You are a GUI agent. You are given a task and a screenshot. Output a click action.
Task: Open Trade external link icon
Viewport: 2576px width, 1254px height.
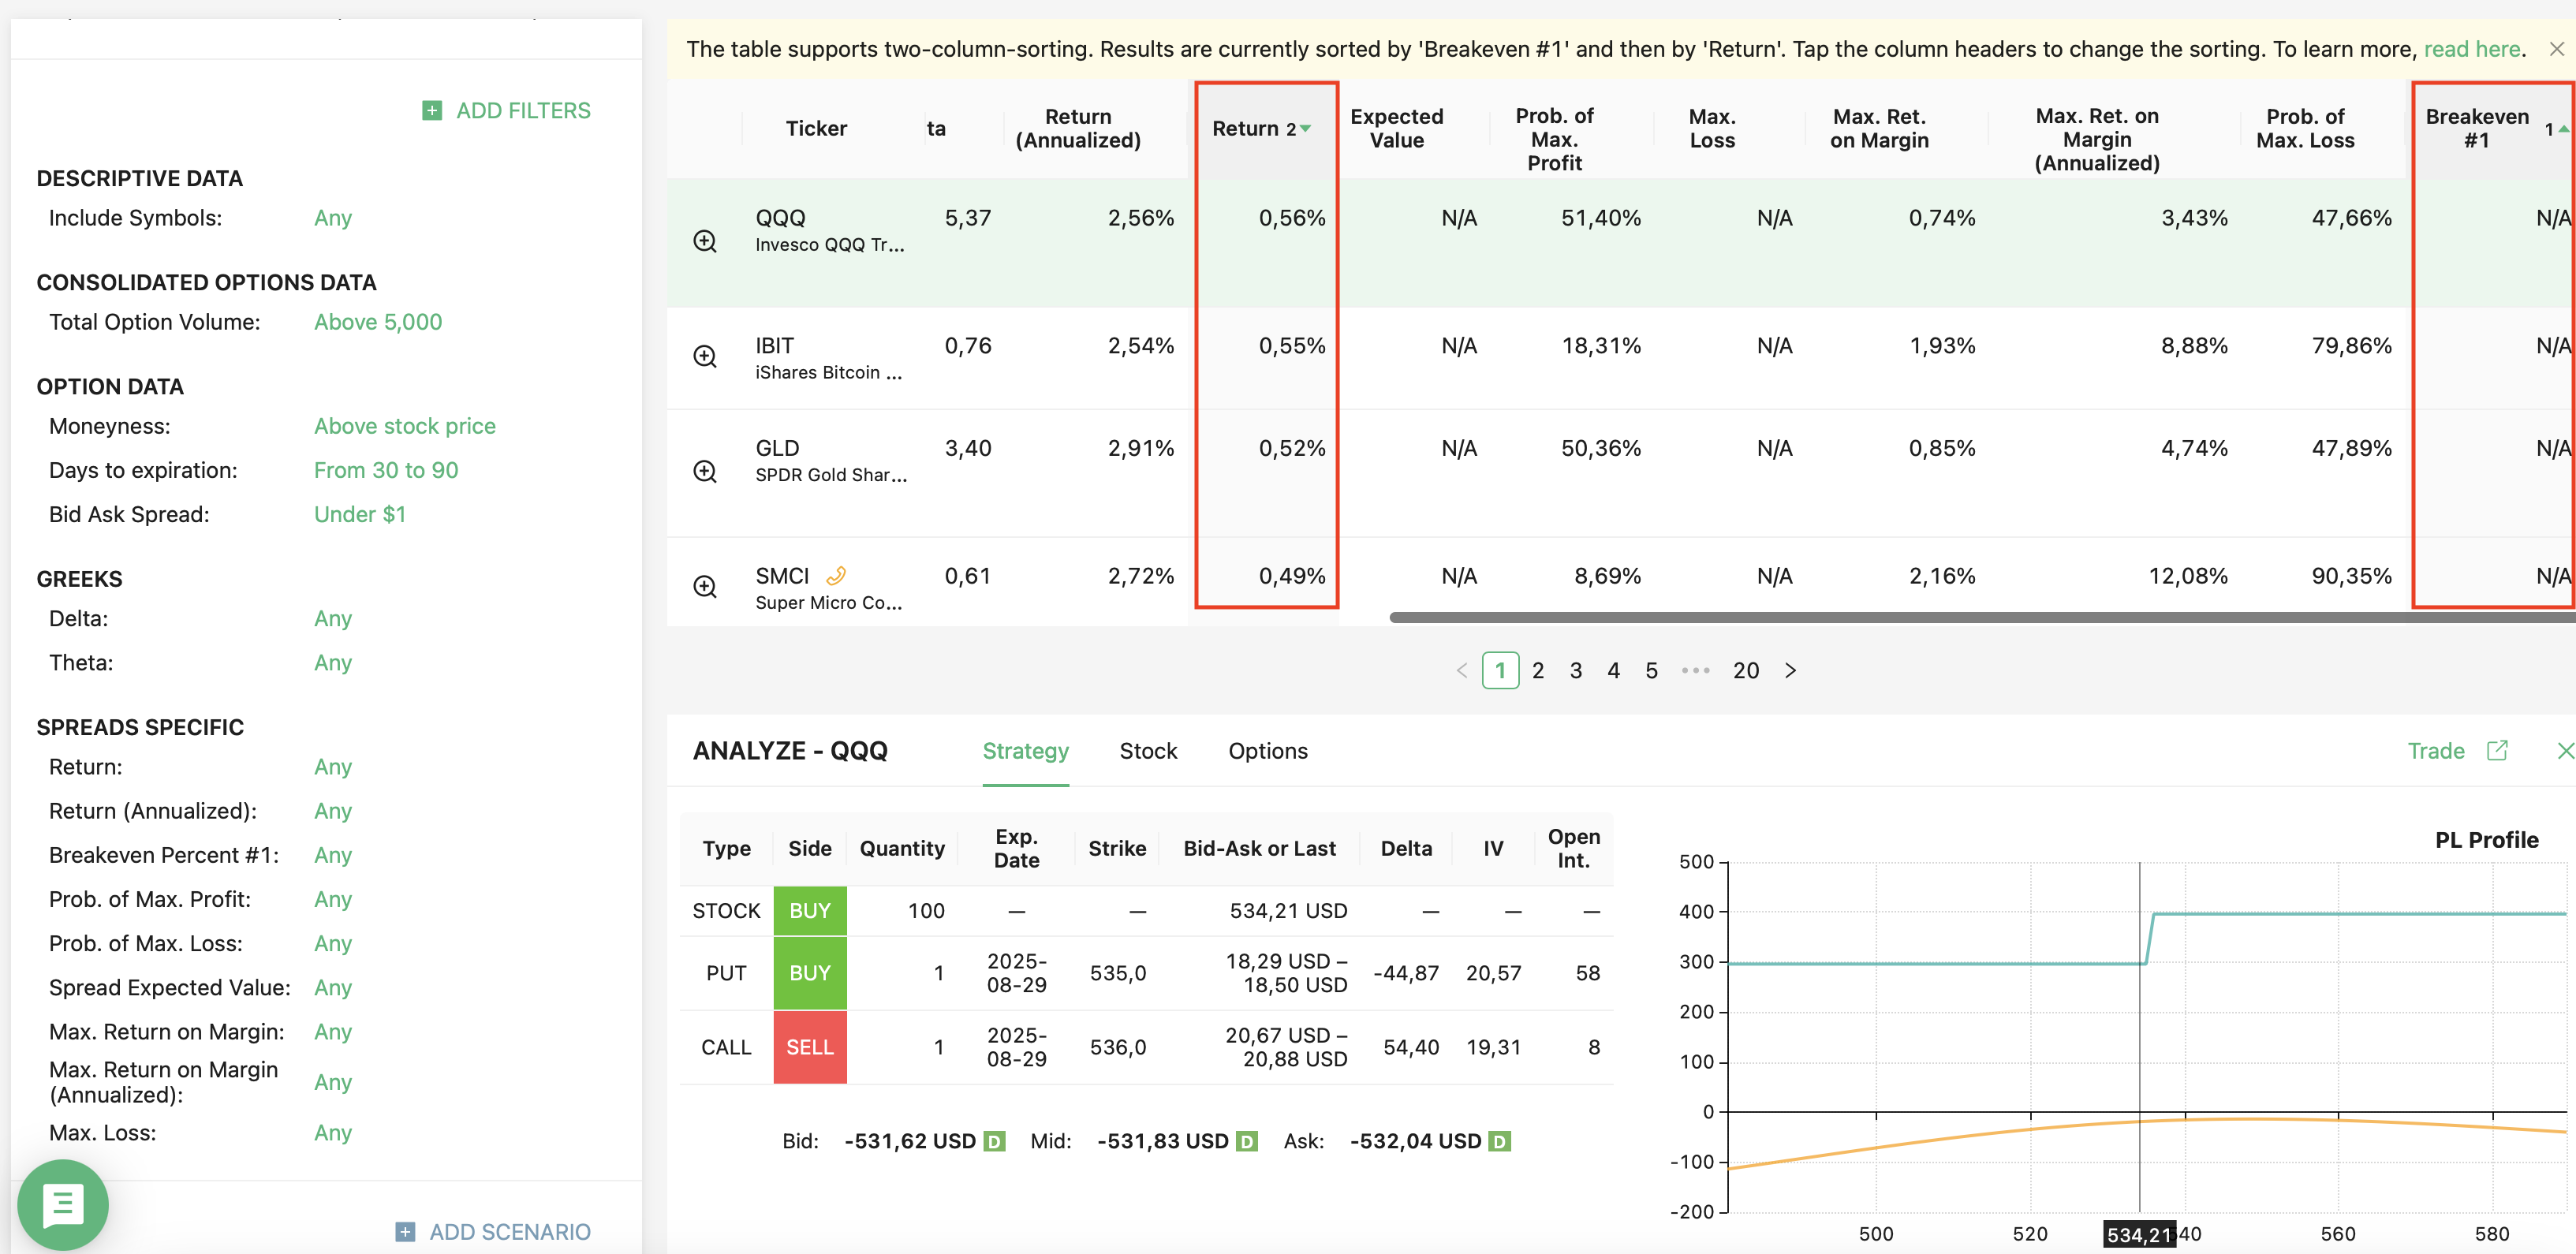[x=2497, y=750]
